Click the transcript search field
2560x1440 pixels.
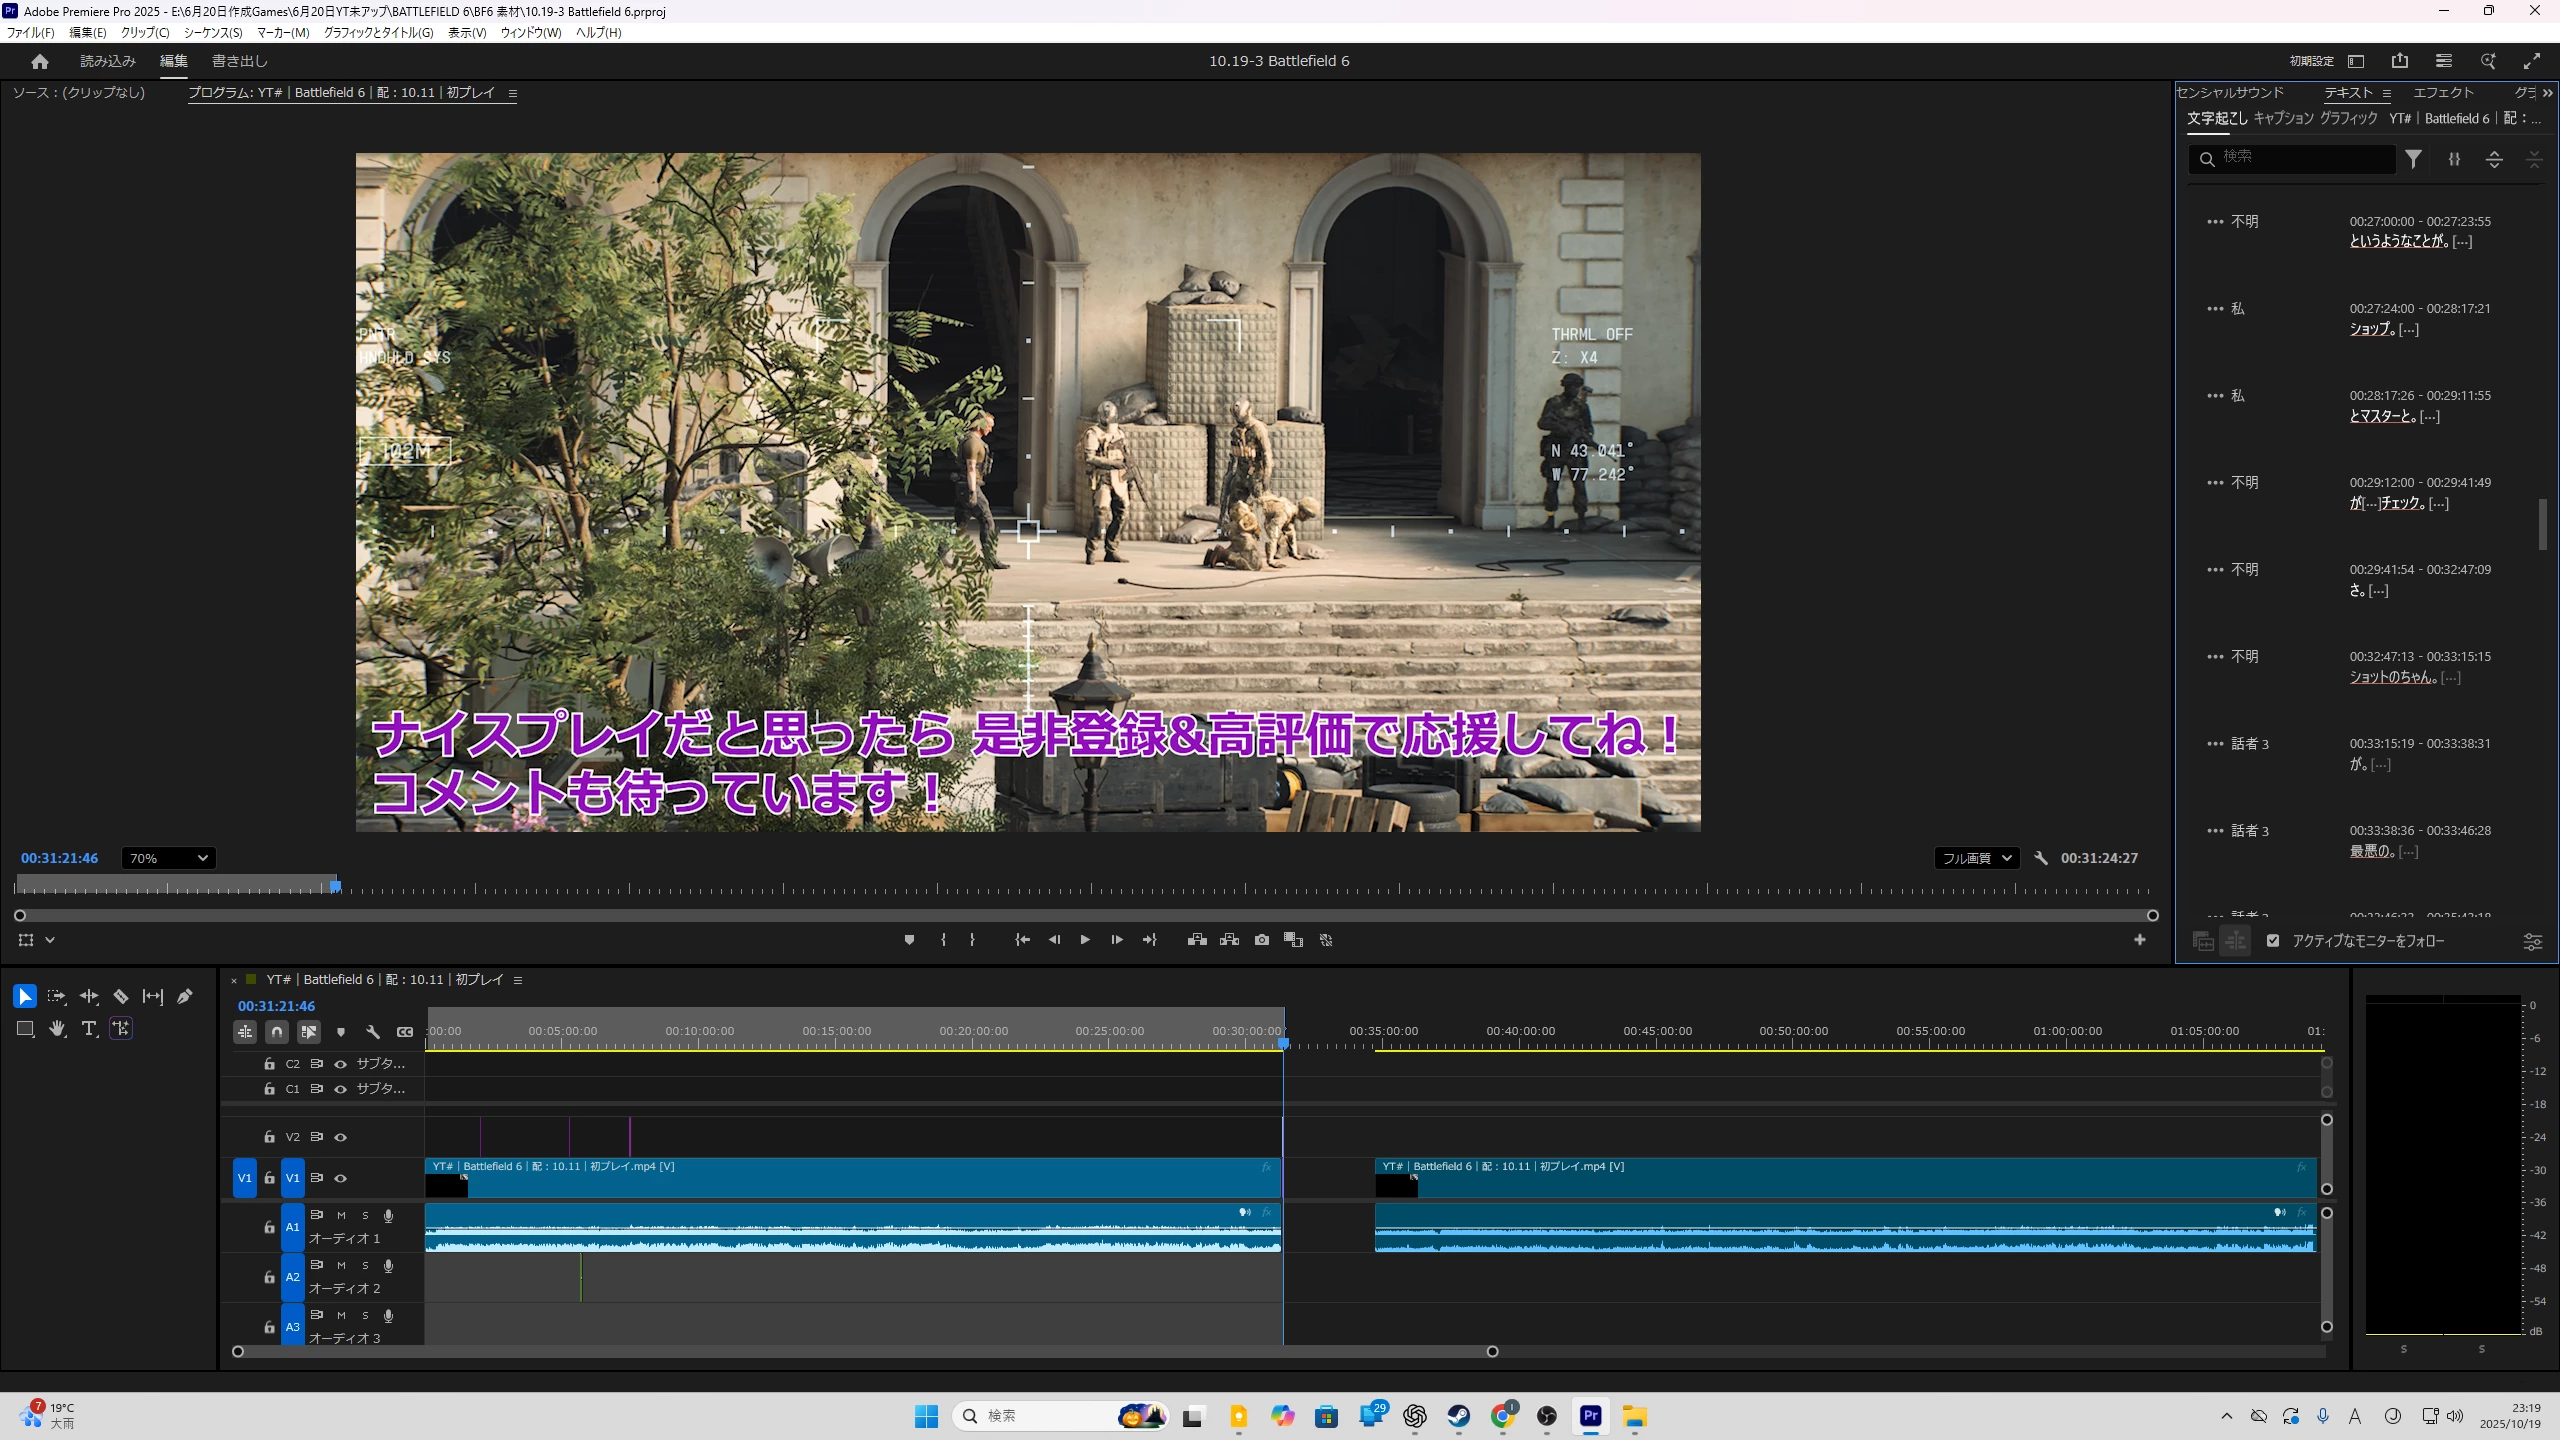click(2300, 157)
